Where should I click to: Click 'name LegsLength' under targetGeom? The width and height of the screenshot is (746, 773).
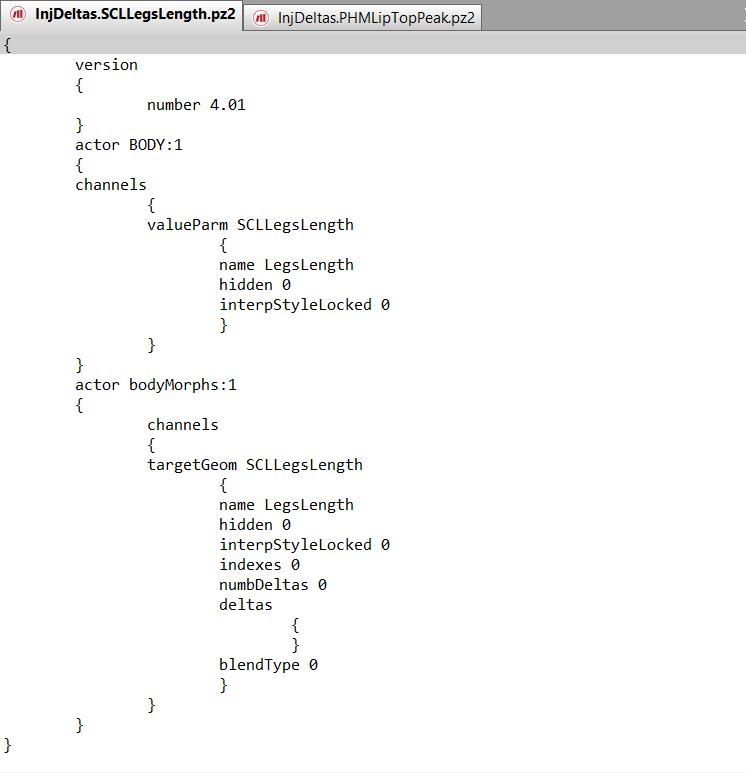pyautogui.click(x=286, y=505)
